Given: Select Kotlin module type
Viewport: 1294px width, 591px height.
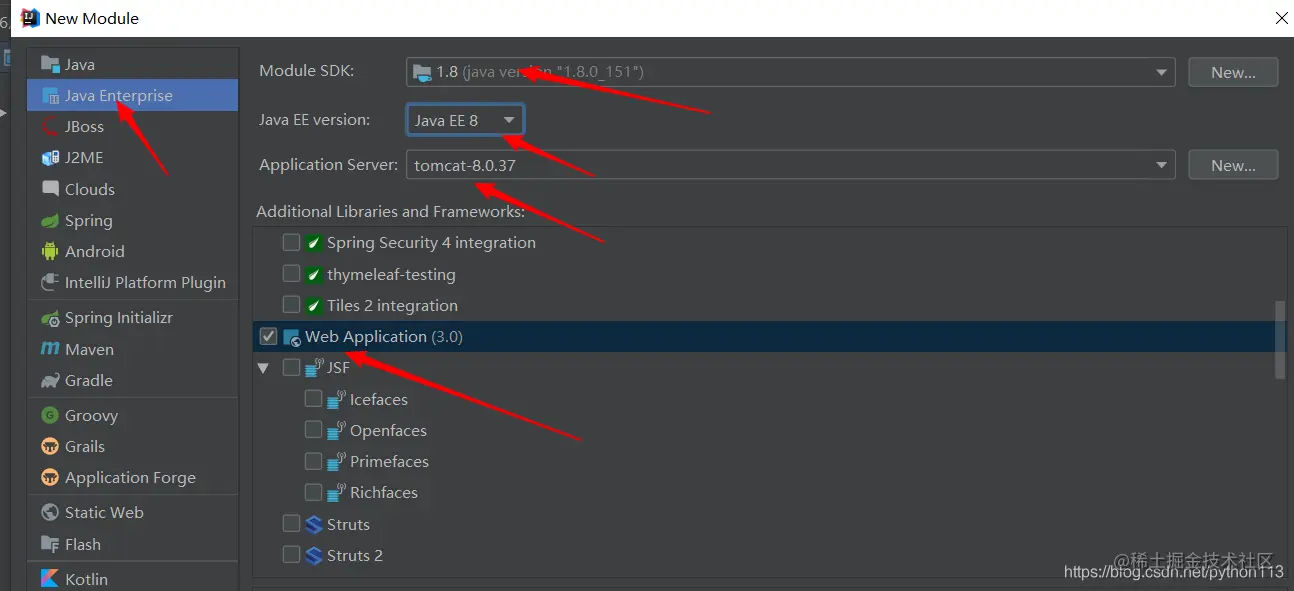Looking at the screenshot, I should pyautogui.click(x=133, y=578).
